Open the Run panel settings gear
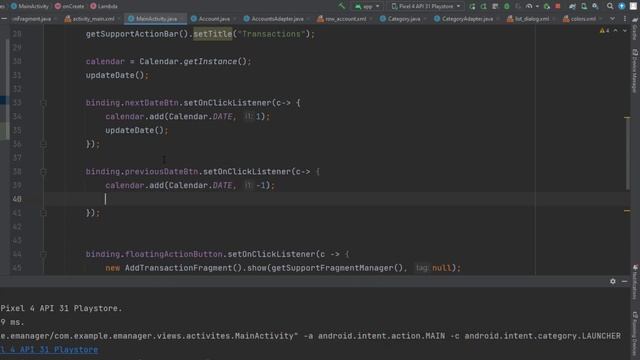 [x=613, y=281]
